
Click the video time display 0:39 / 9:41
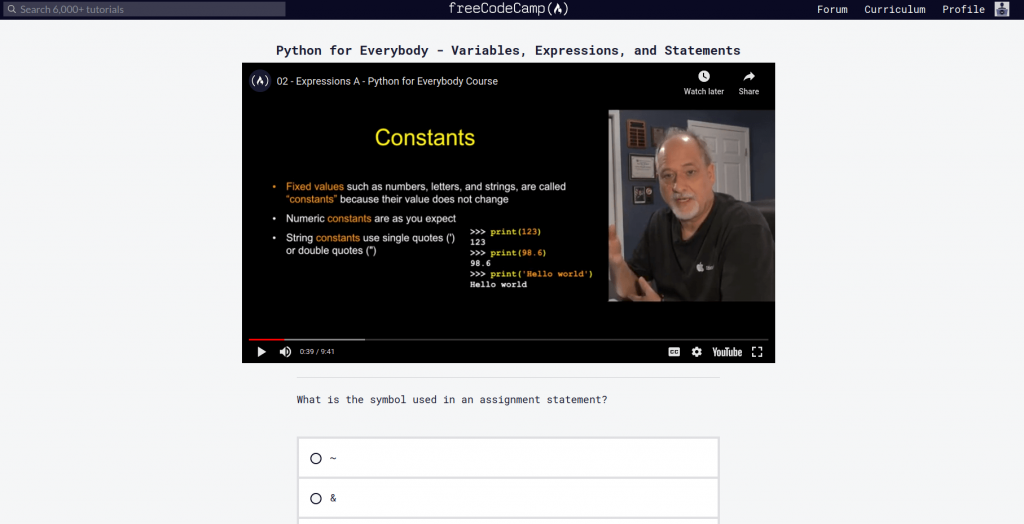pos(317,352)
